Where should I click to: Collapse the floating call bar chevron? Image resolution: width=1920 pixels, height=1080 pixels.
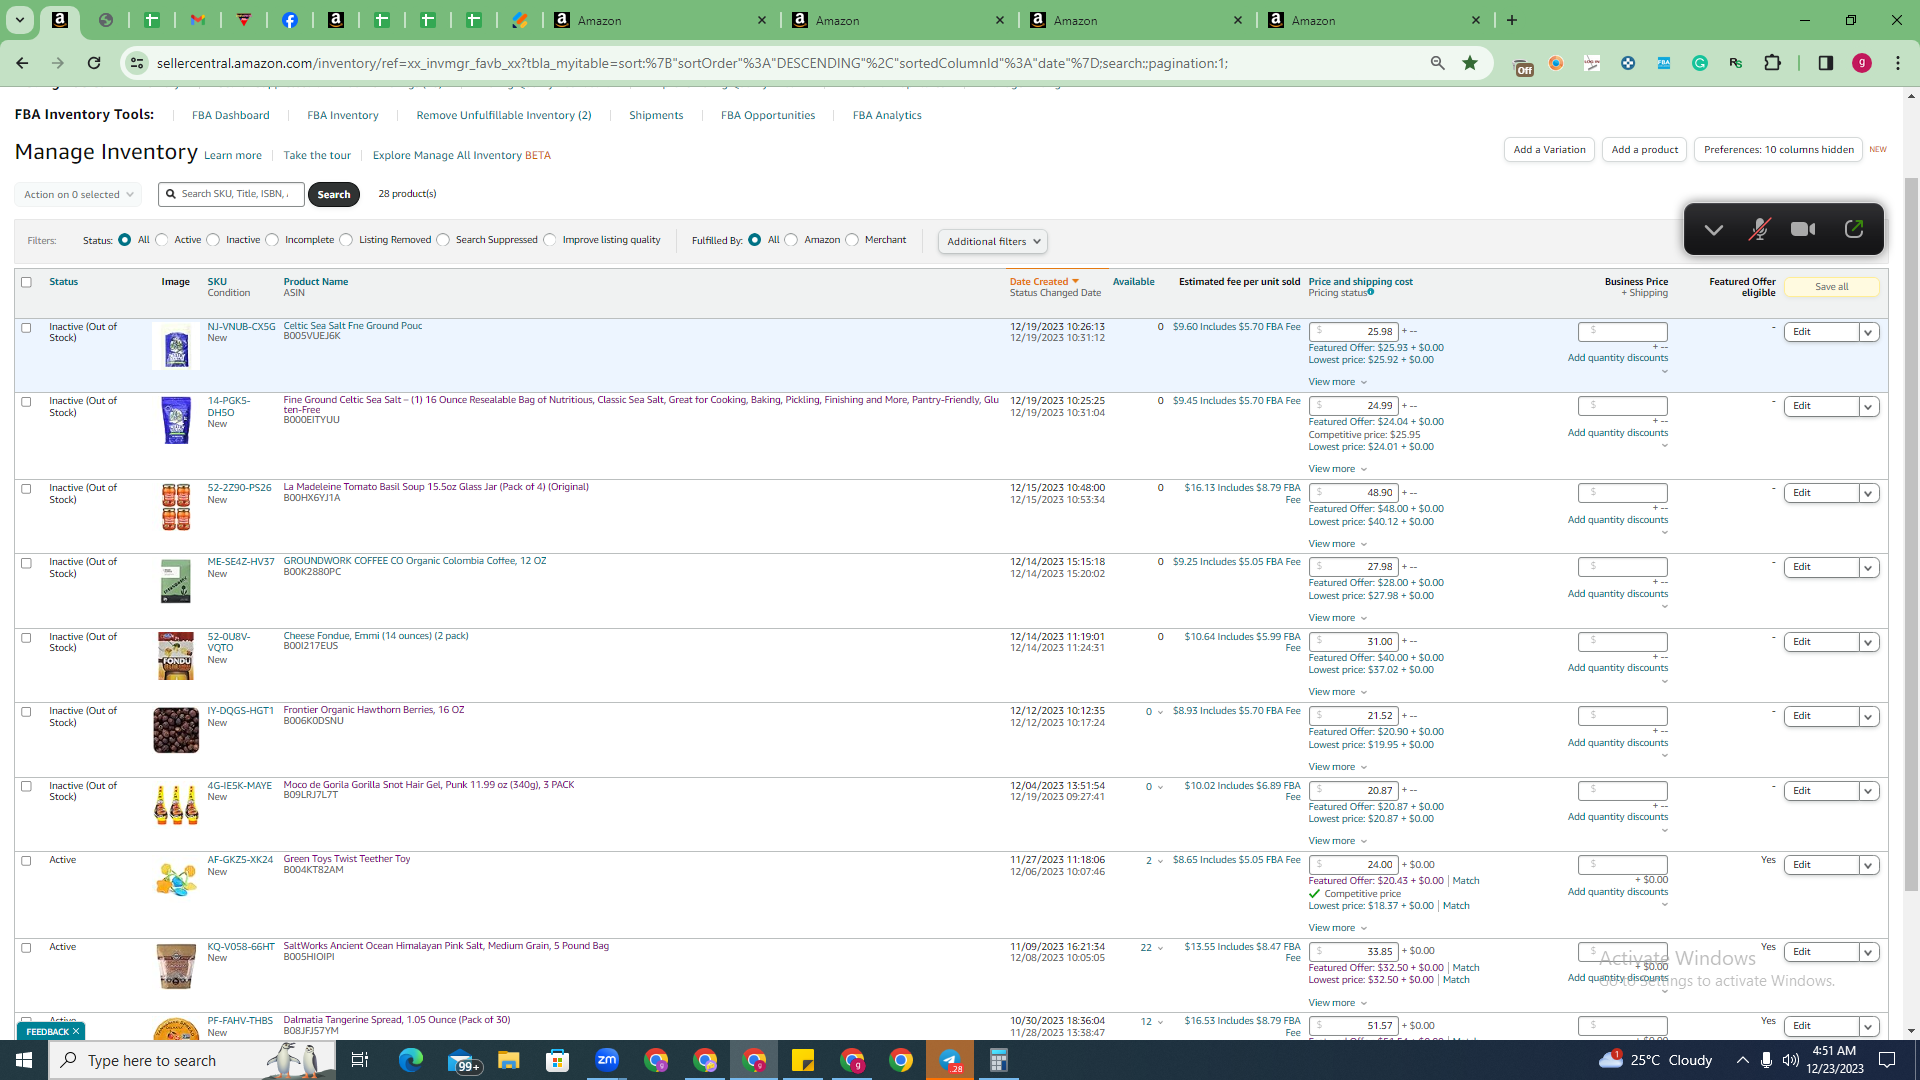[x=1714, y=230]
